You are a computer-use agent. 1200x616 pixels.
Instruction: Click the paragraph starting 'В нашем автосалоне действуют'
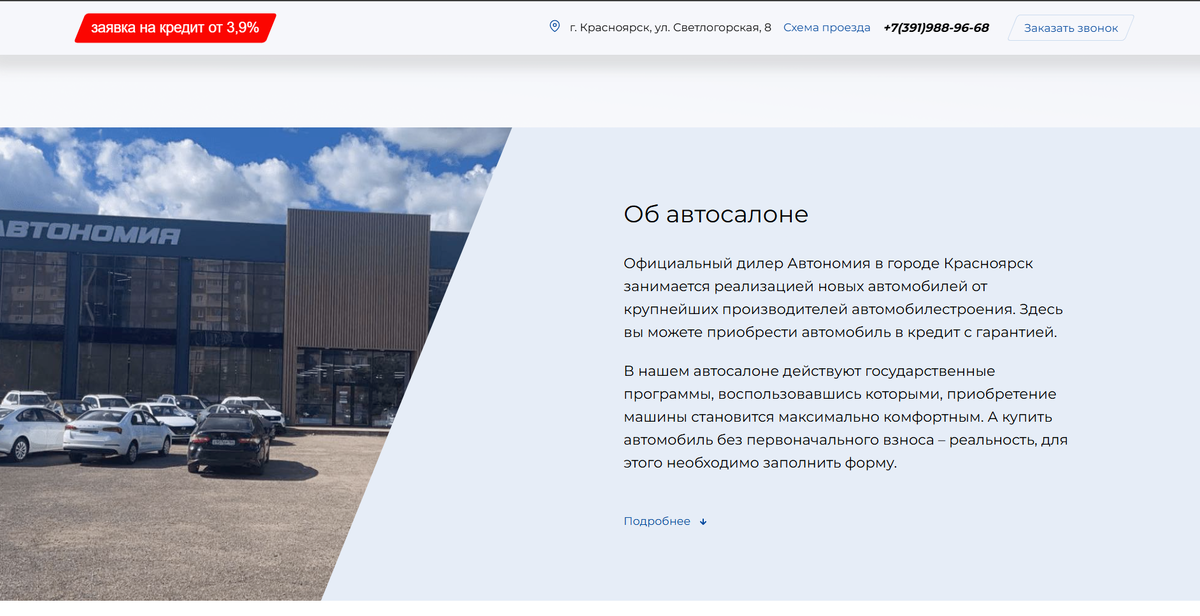point(846,417)
